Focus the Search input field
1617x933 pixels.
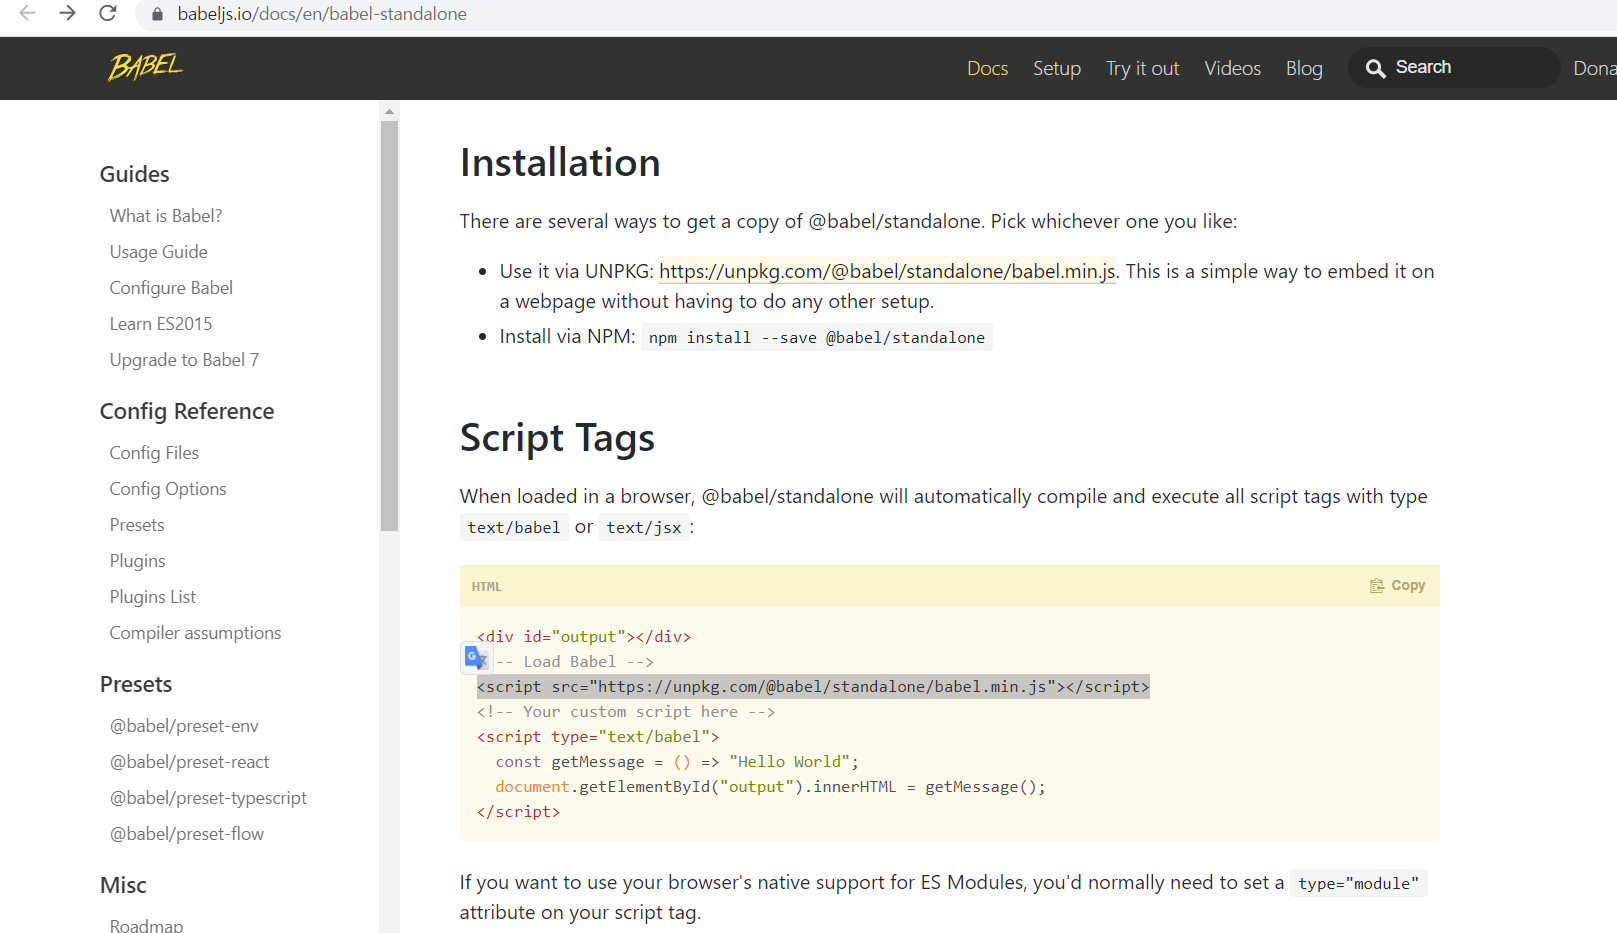(1454, 67)
